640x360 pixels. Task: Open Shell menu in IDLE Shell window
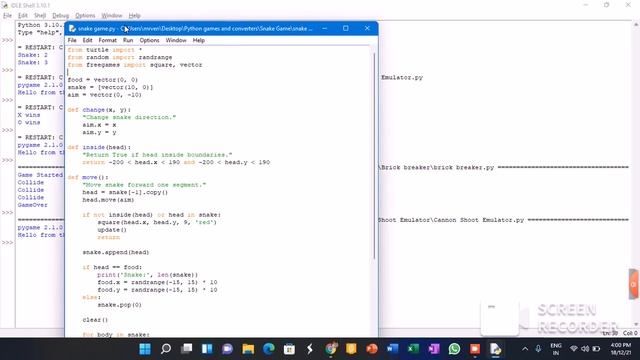[40, 16]
